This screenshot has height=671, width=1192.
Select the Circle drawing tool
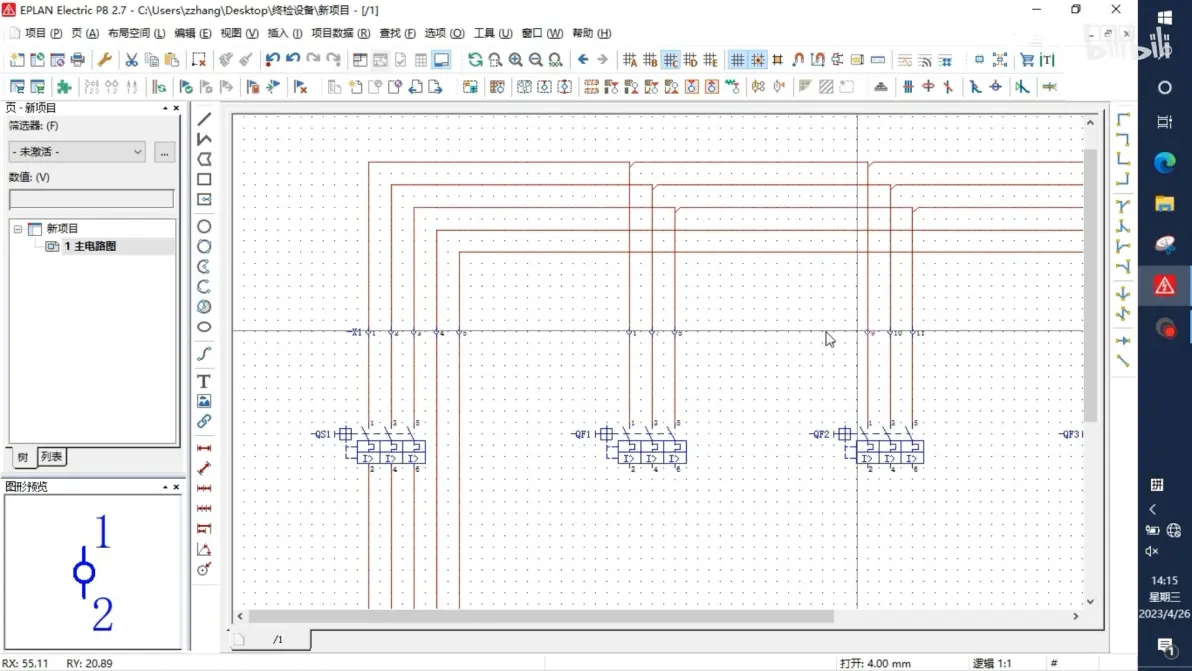coord(204,226)
